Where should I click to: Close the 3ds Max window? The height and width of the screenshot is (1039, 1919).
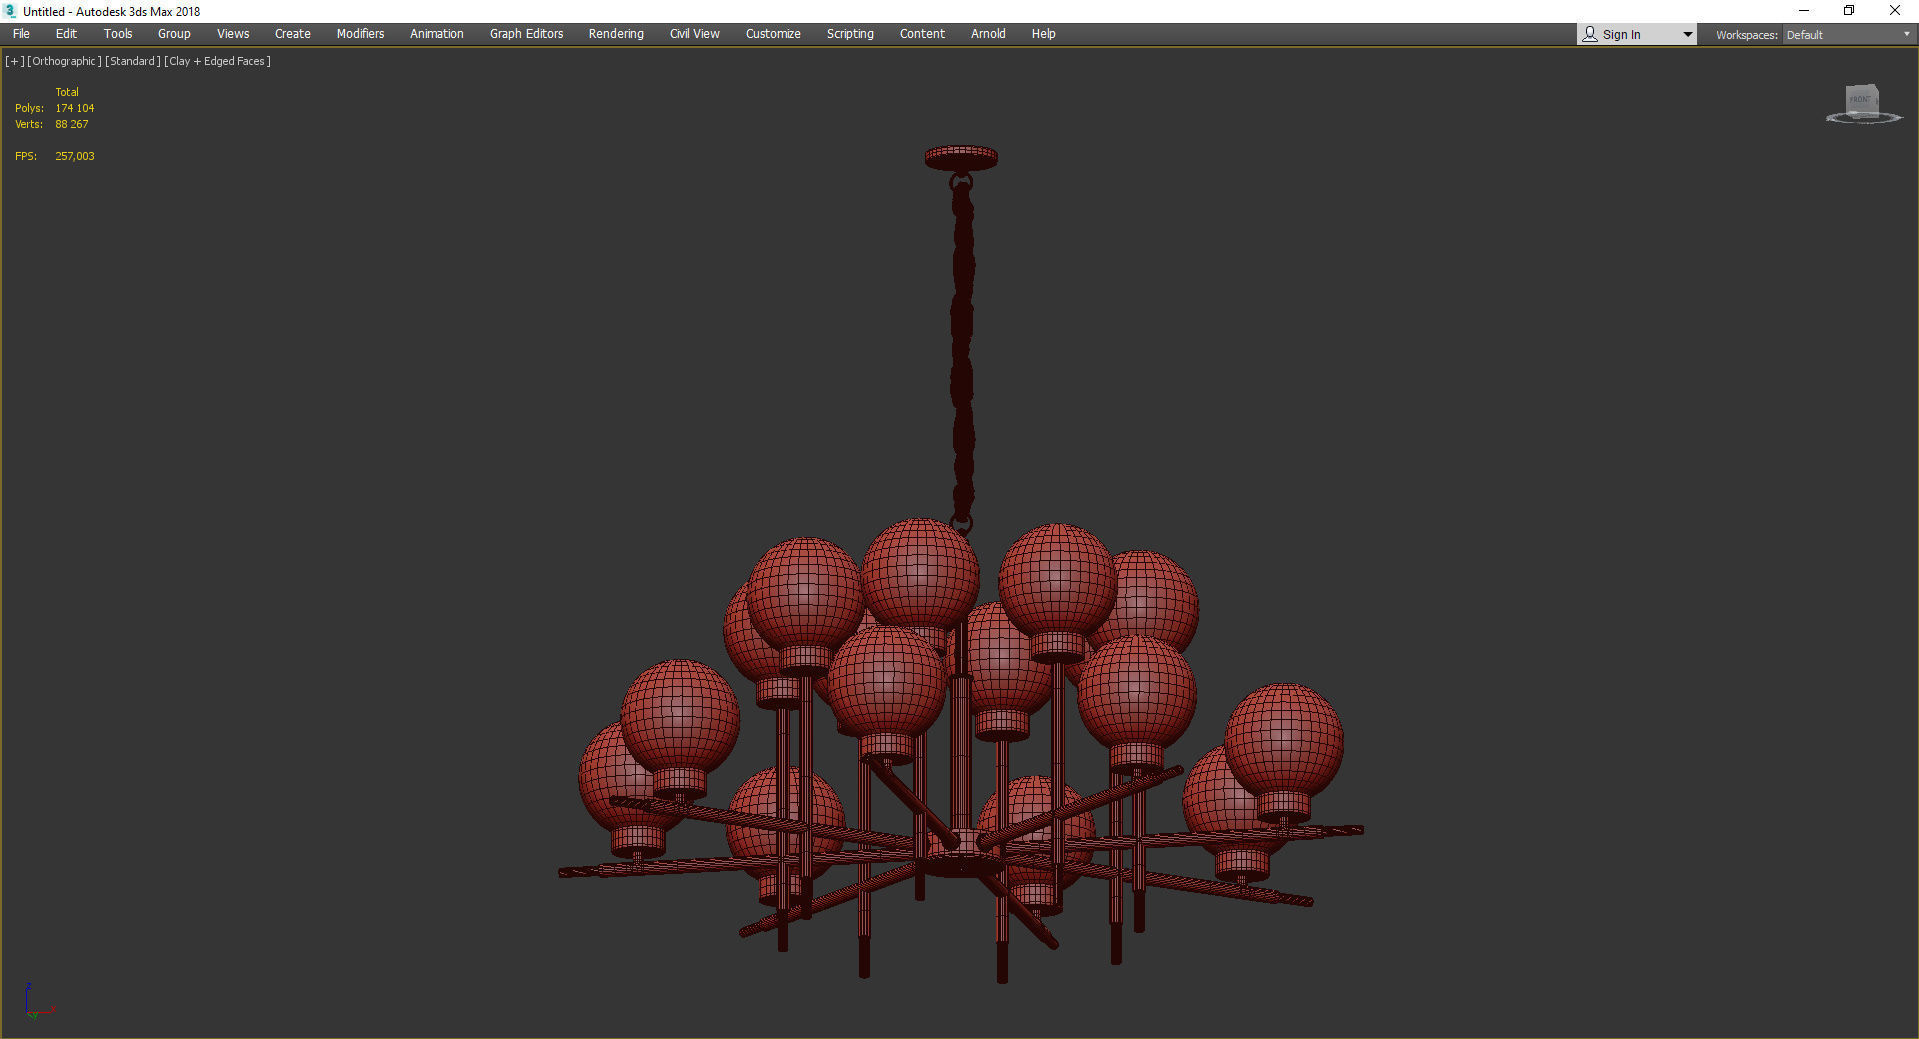[x=1894, y=11]
